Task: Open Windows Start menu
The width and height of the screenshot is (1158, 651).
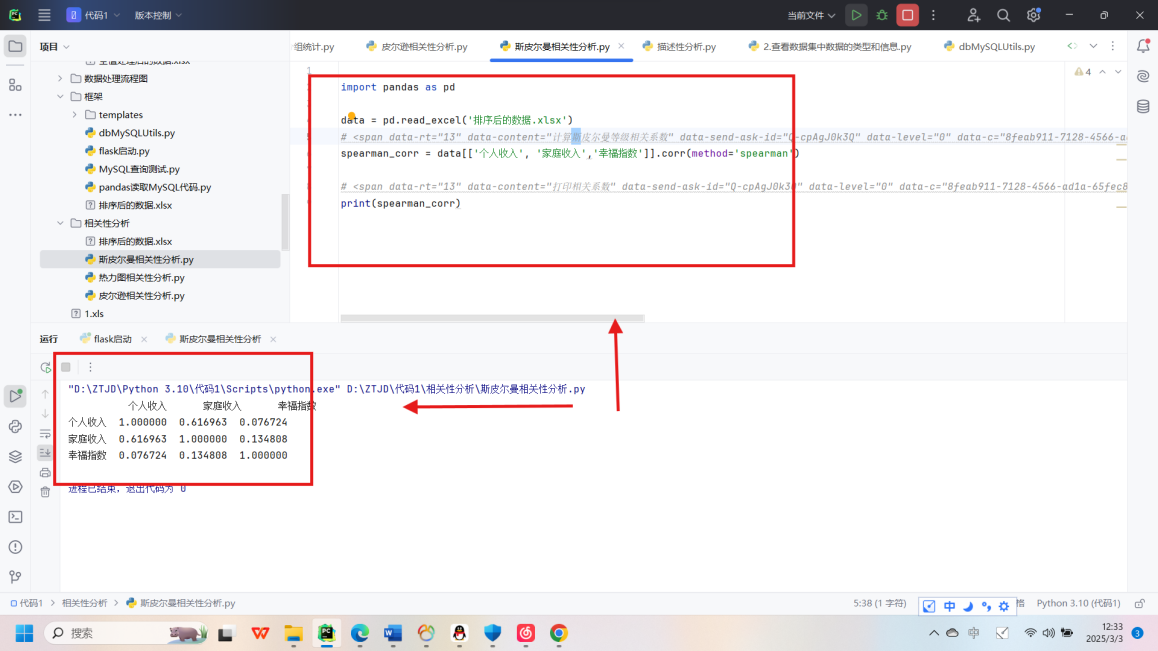Action: tap(24, 633)
